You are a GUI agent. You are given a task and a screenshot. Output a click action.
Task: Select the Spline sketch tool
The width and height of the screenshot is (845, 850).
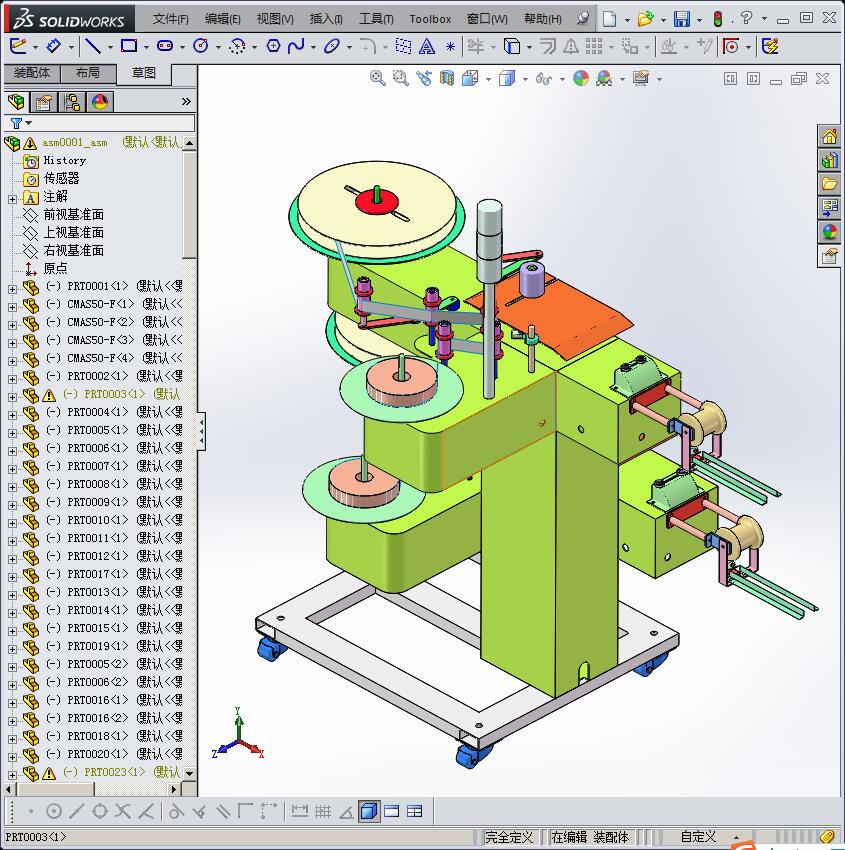coord(296,46)
